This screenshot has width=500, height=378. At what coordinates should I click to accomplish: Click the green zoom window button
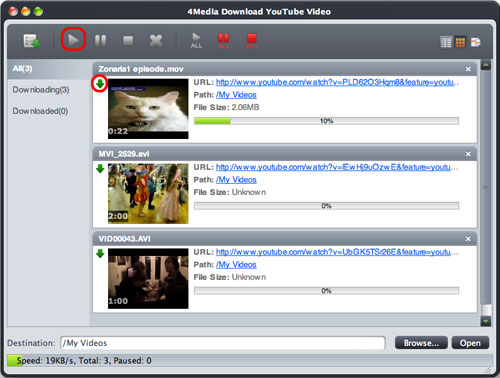(x=38, y=11)
